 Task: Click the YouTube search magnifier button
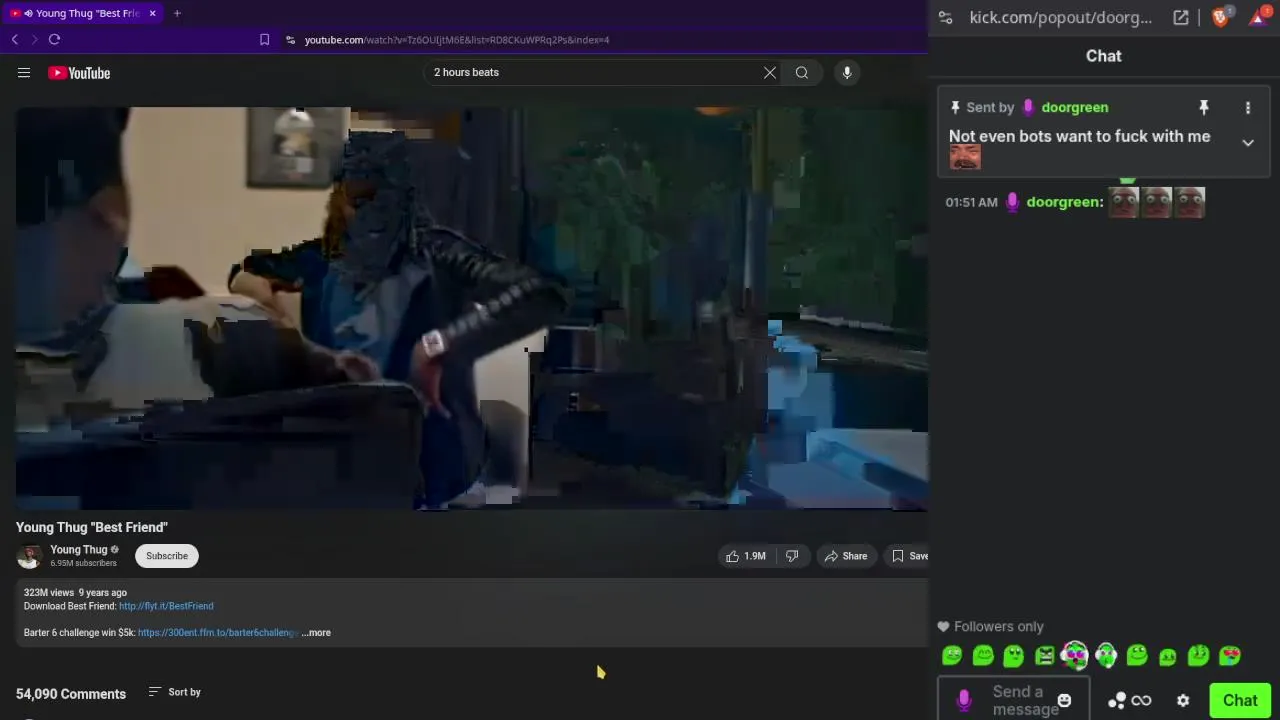(x=802, y=72)
